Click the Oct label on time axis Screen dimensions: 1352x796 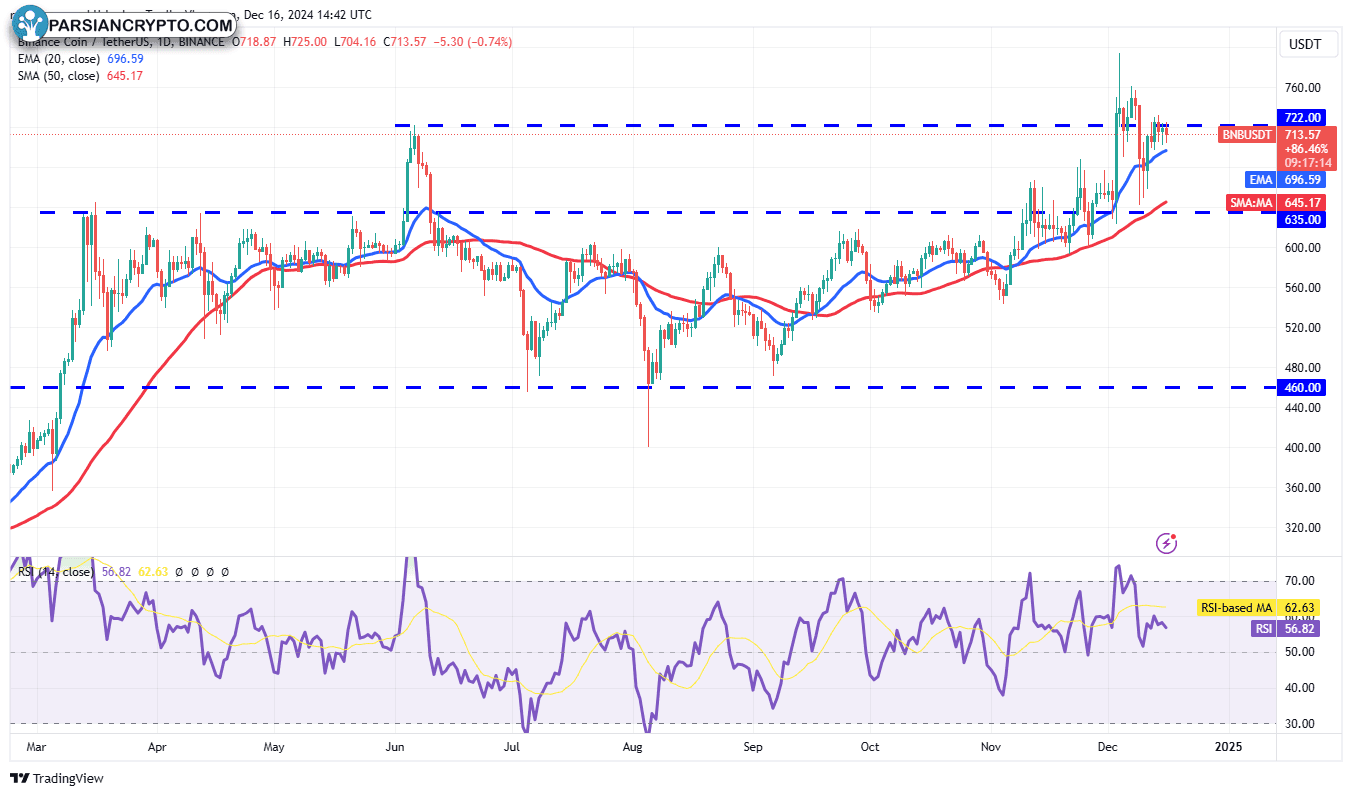pos(870,747)
